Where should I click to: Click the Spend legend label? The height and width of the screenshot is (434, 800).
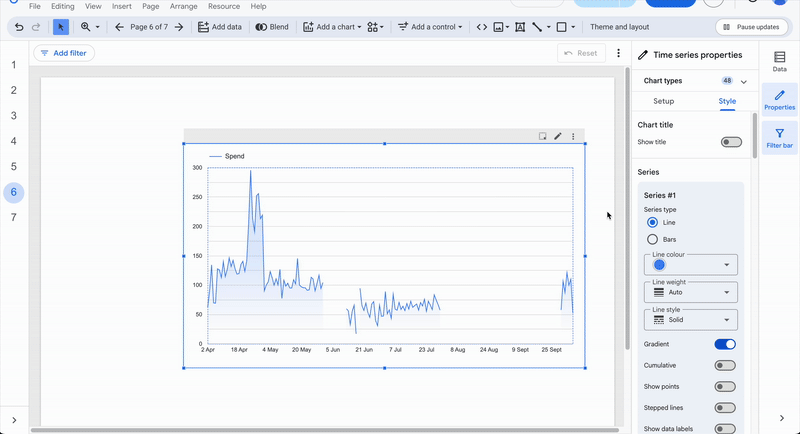[x=235, y=156]
